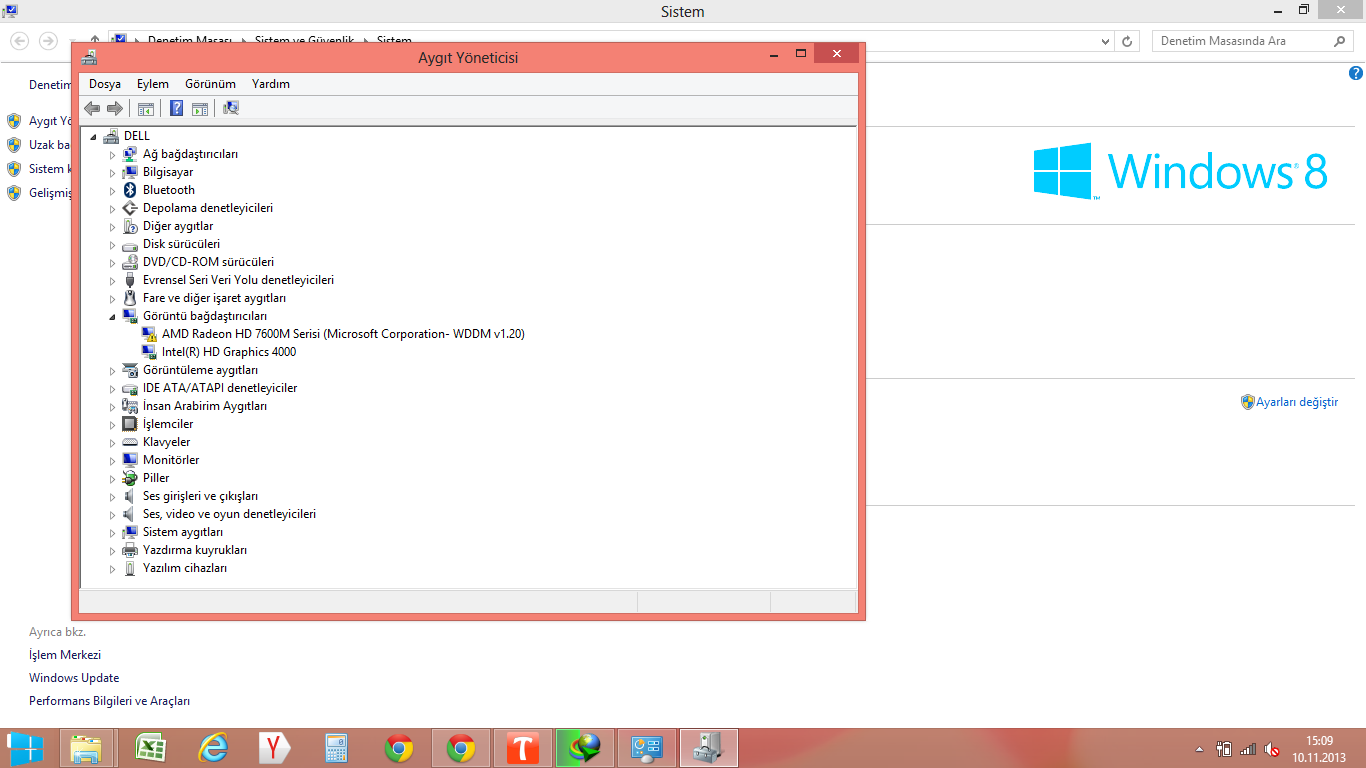Click the Back arrow in Aygıt Yöneticisi toolbar

(x=92, y=108)
